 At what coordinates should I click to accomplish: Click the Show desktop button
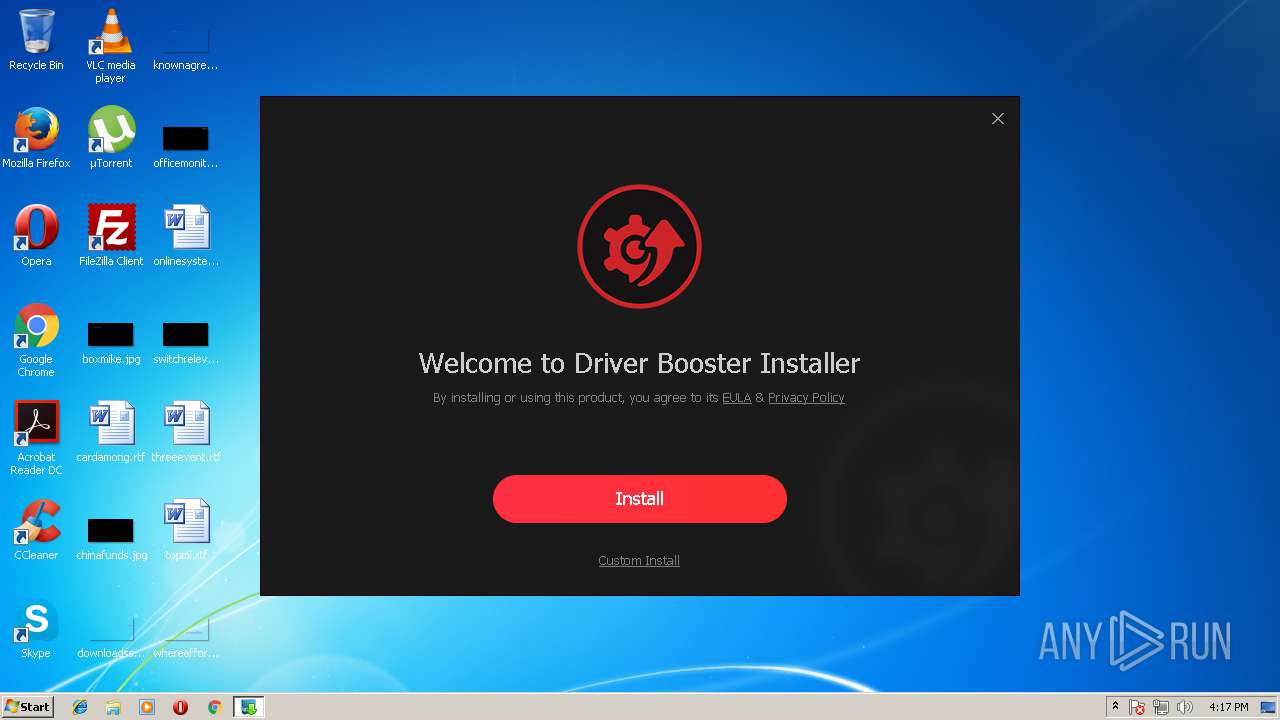[1268, 707]
